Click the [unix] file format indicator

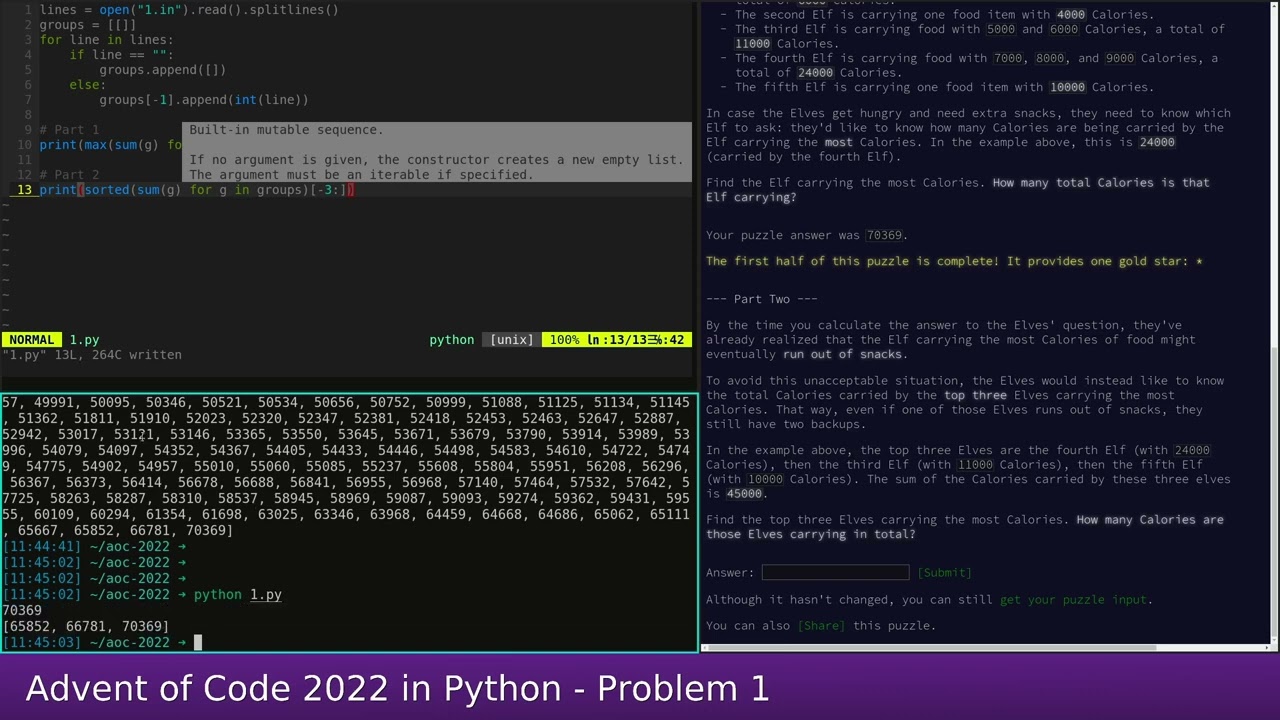(511, 340)
